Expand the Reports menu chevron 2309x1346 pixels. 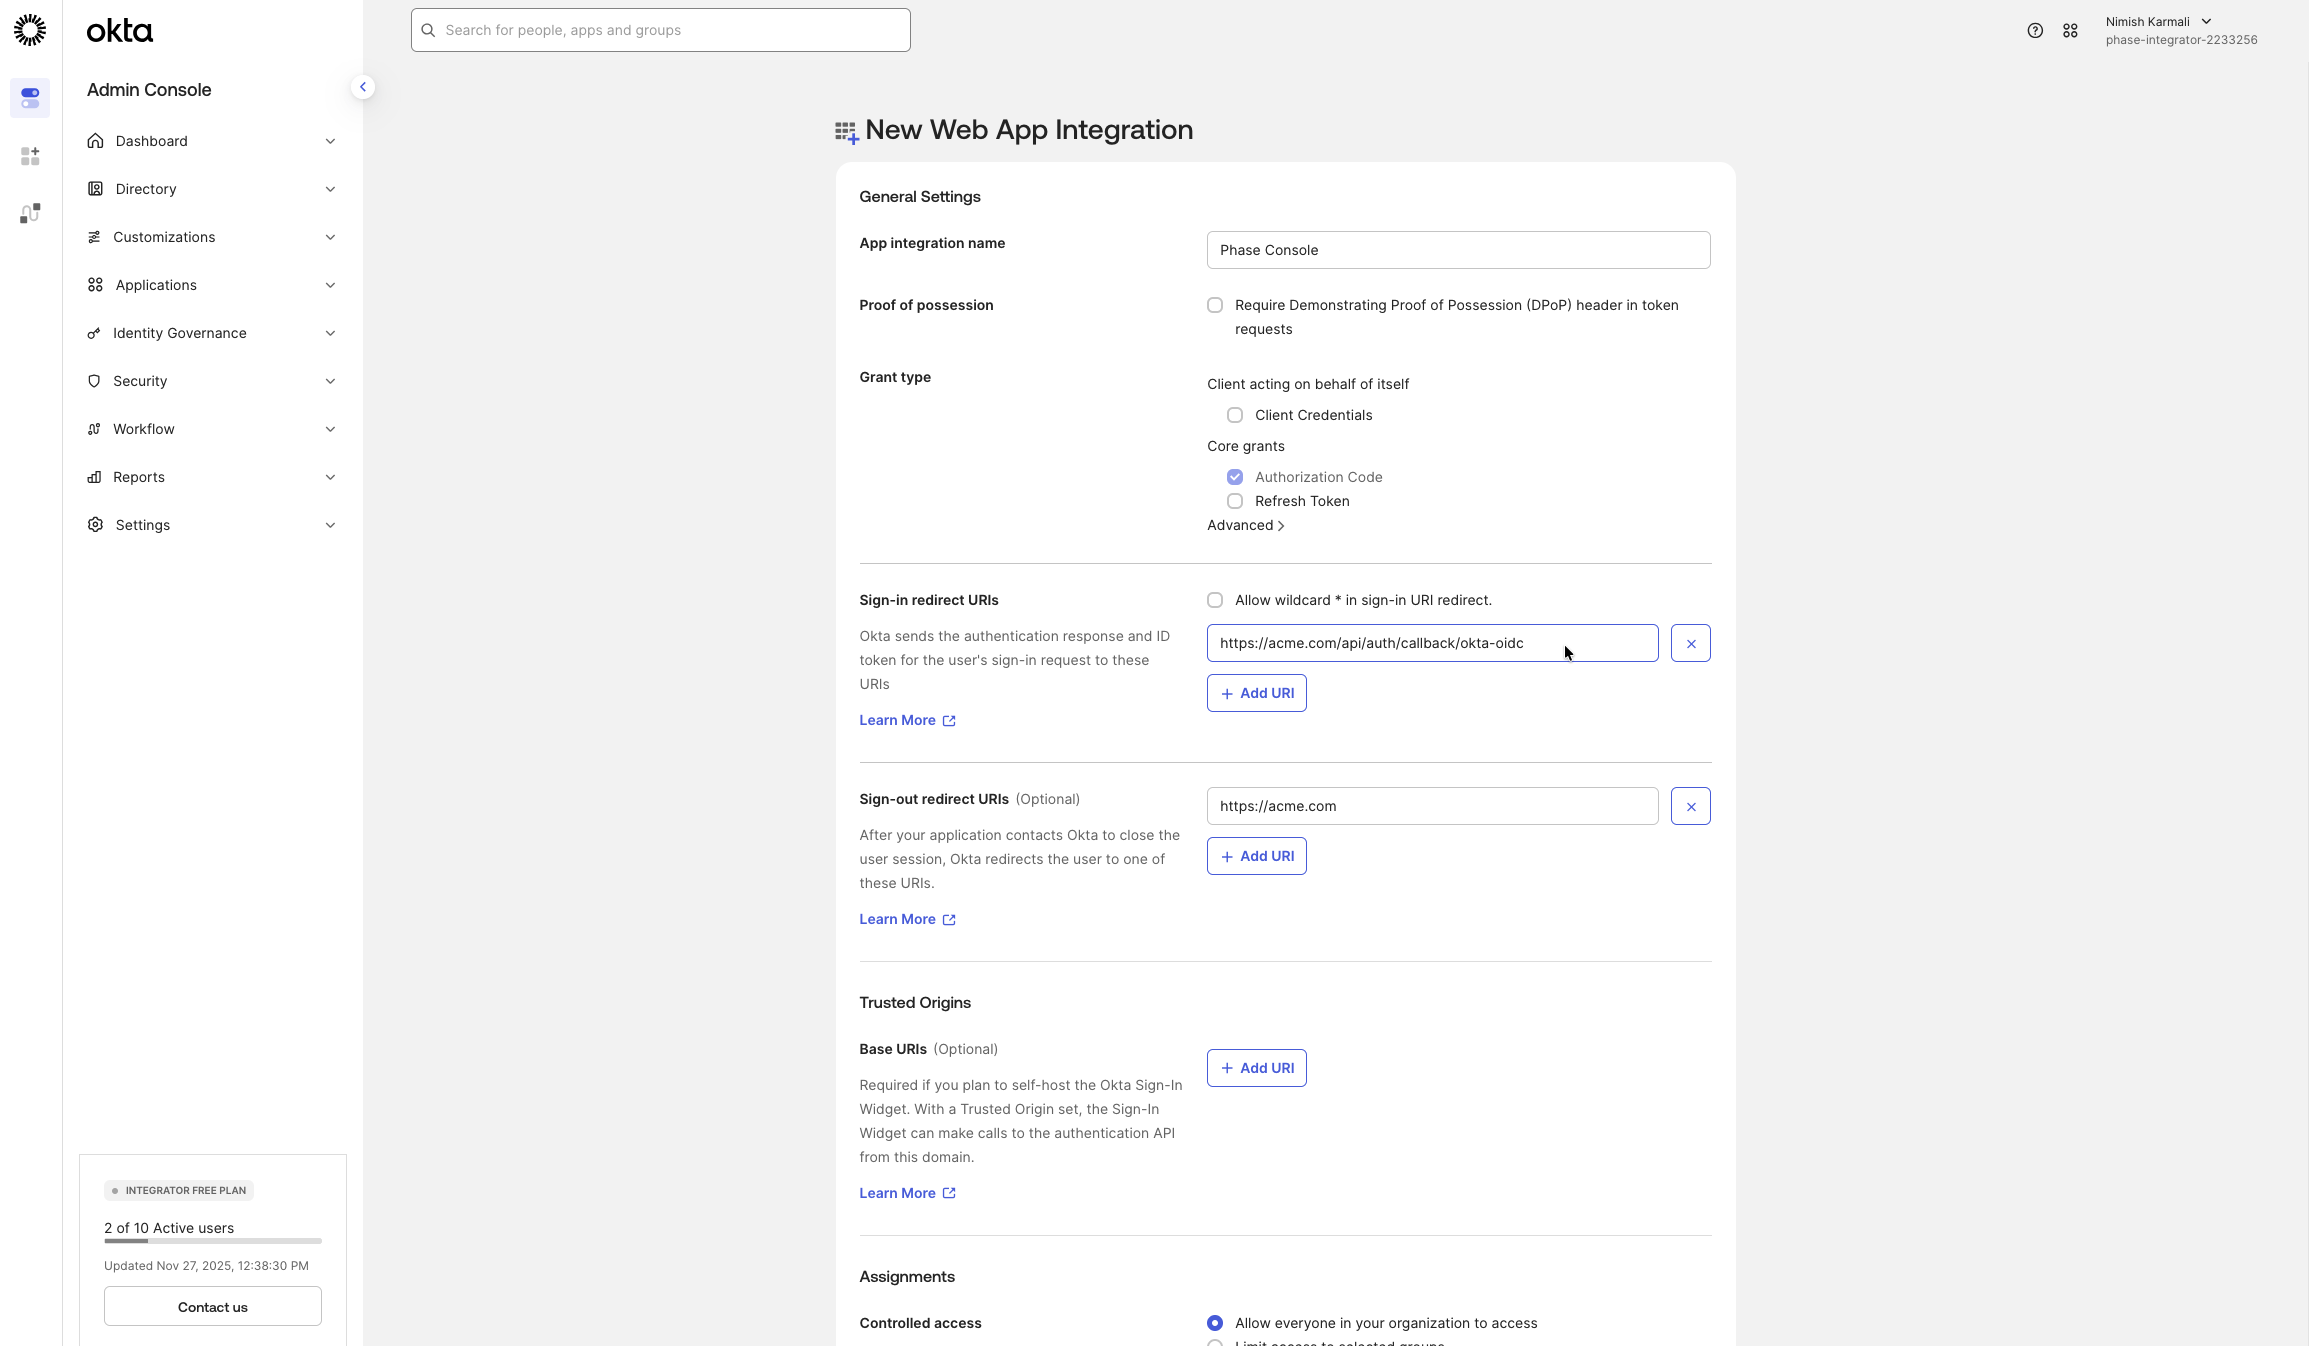[330, 477]
